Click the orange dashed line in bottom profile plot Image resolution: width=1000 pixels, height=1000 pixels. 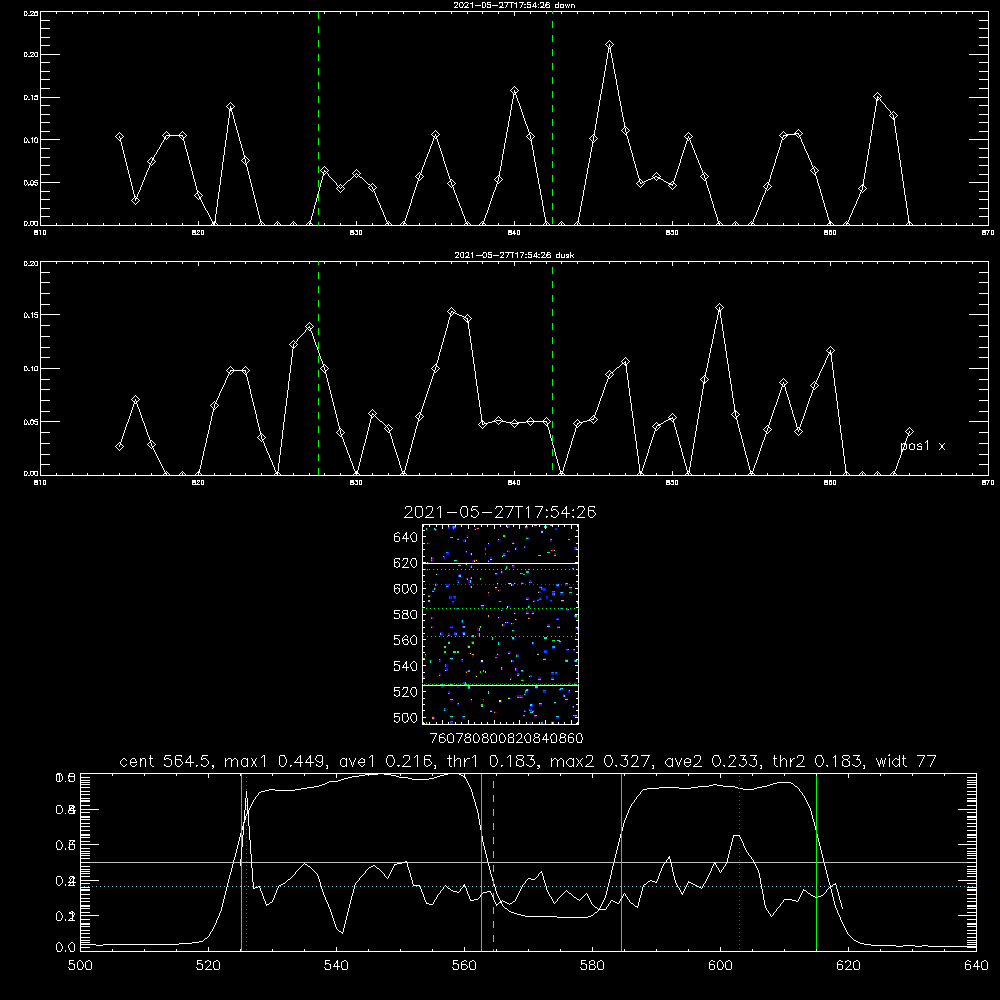point(494,862)
